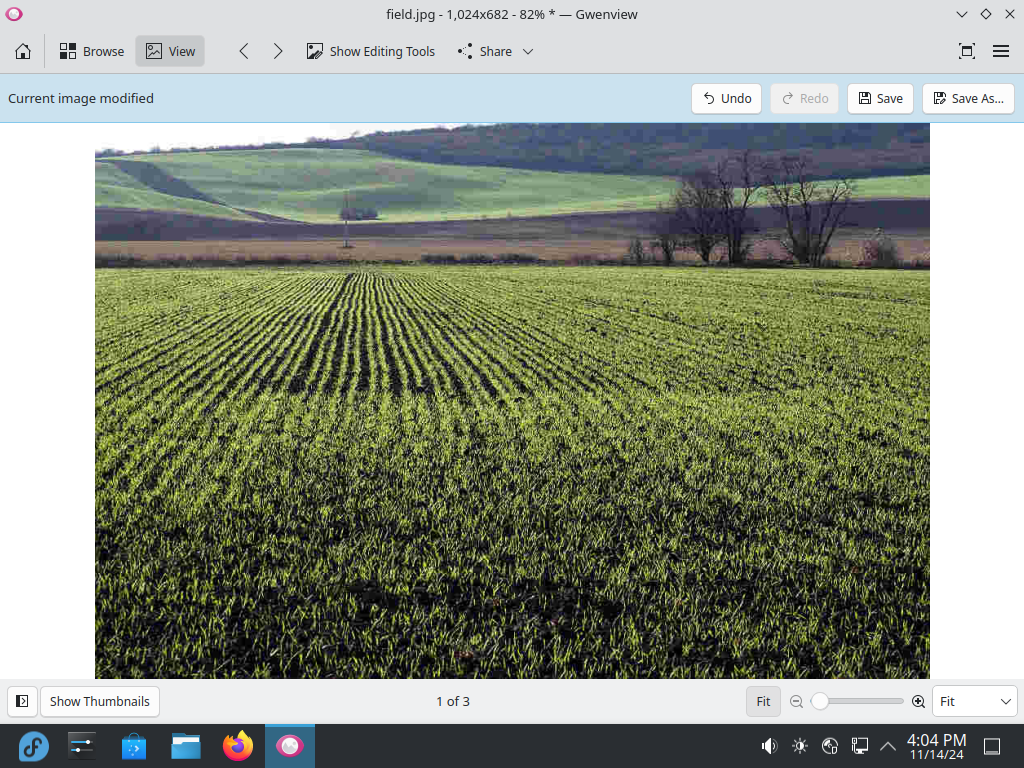
Task: Switch to Browse mode
Action: click(91, 51)
